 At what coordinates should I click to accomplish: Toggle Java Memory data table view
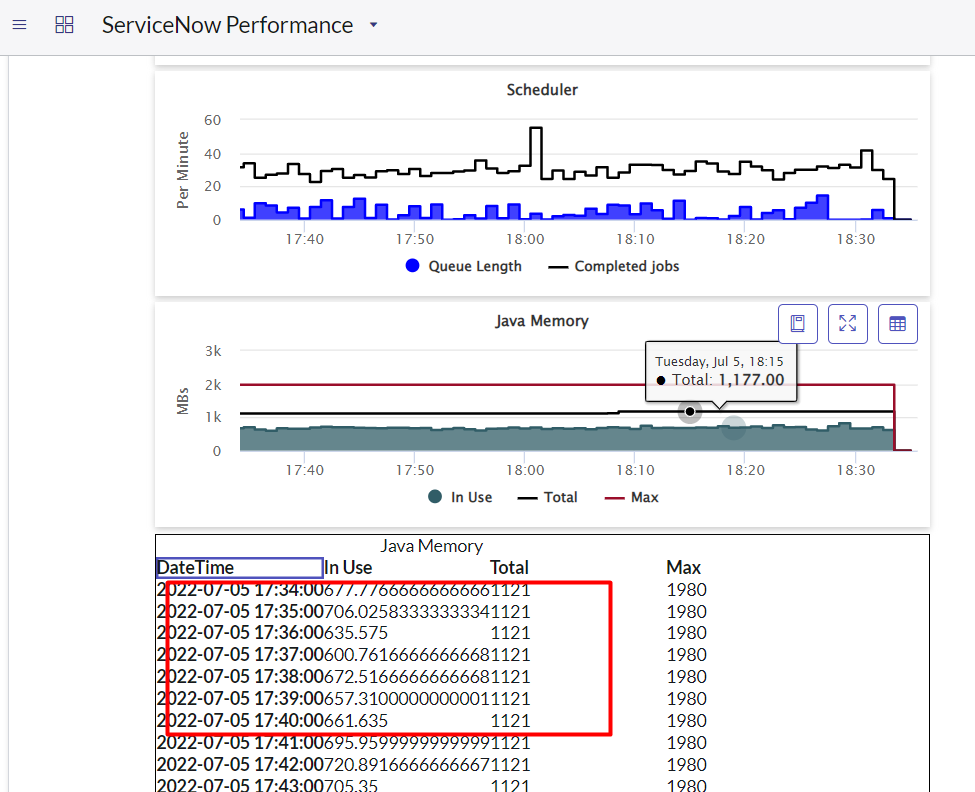[x=897, y=323]
